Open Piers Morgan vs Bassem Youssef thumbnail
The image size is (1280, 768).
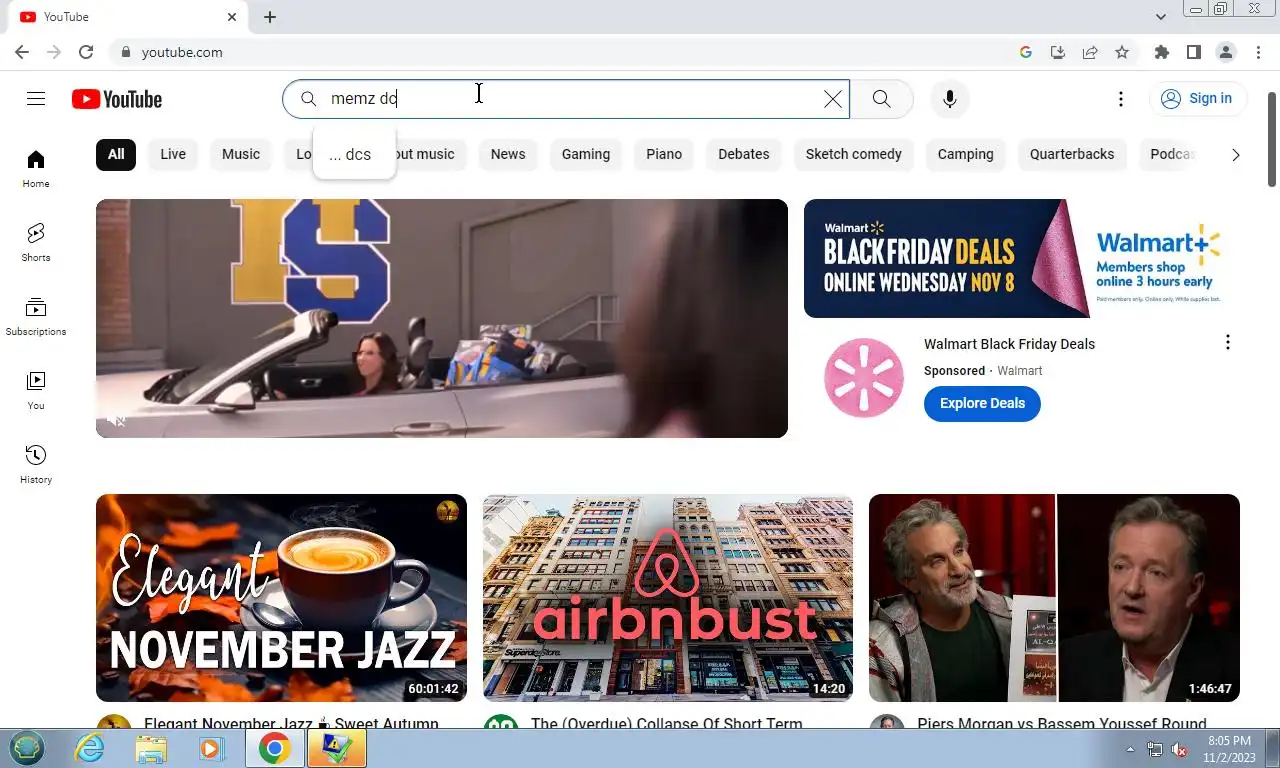pos(1054,598)
